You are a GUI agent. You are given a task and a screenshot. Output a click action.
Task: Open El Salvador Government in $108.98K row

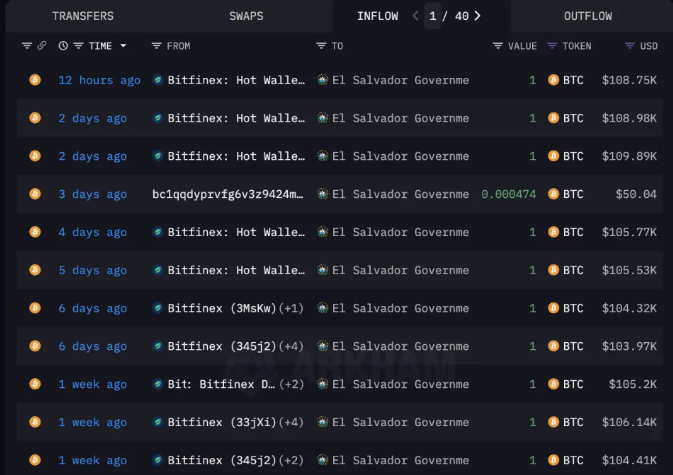(x=400, y=118)
